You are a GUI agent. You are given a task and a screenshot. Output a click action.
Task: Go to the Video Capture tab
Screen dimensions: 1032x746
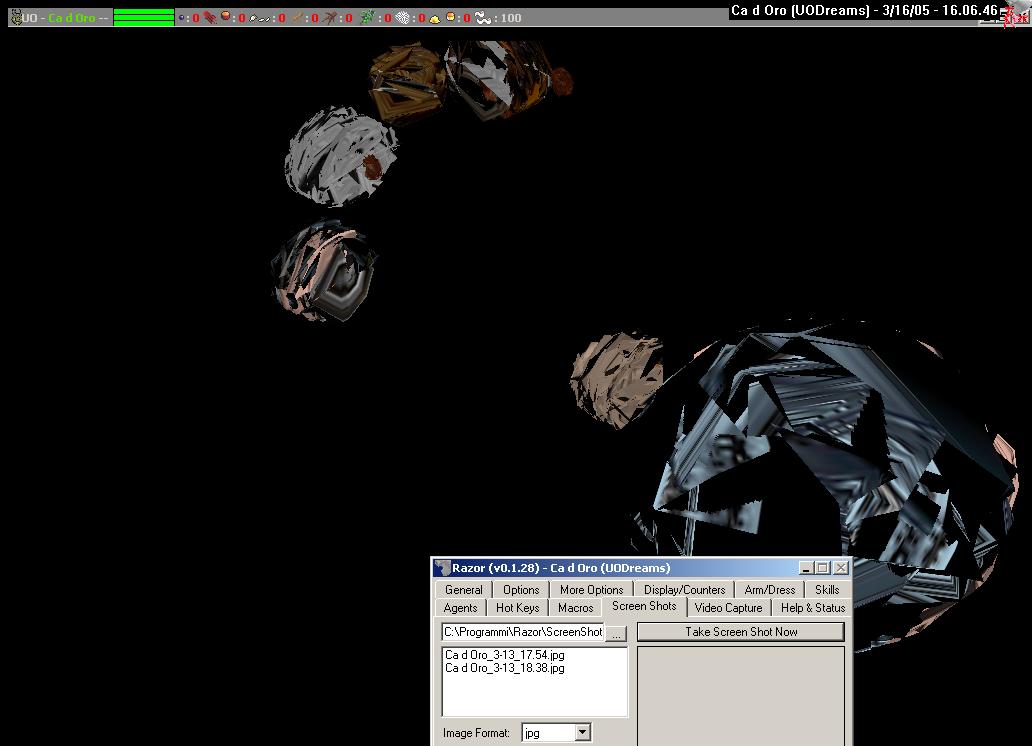coord(728,608)
